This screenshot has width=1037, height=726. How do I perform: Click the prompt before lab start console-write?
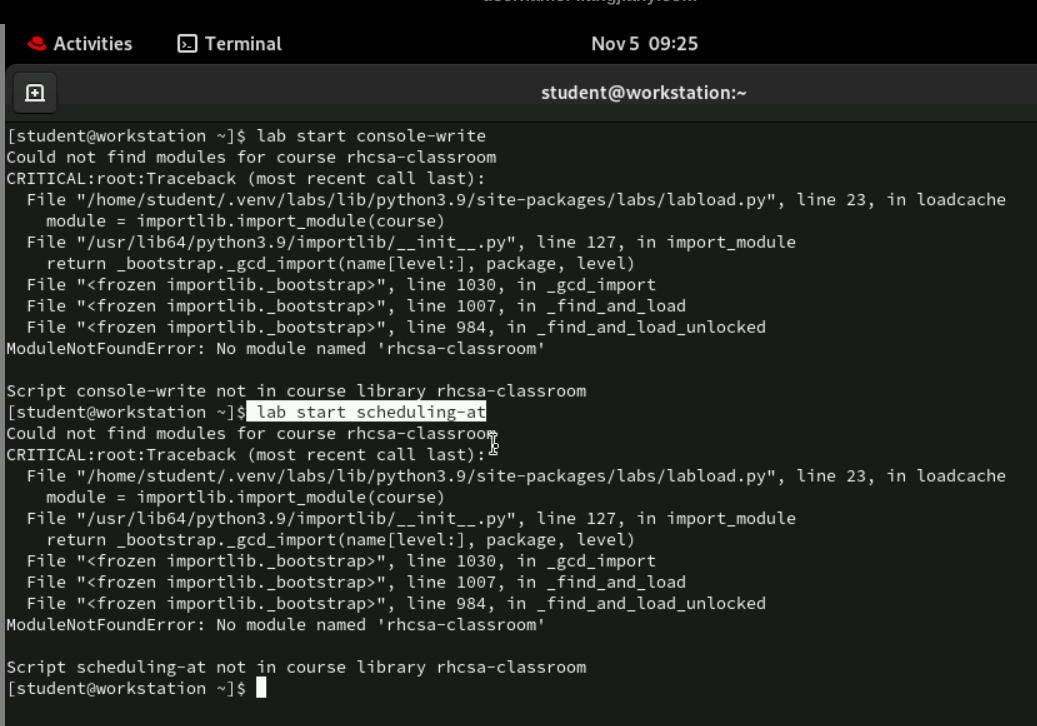pos(126,136)
